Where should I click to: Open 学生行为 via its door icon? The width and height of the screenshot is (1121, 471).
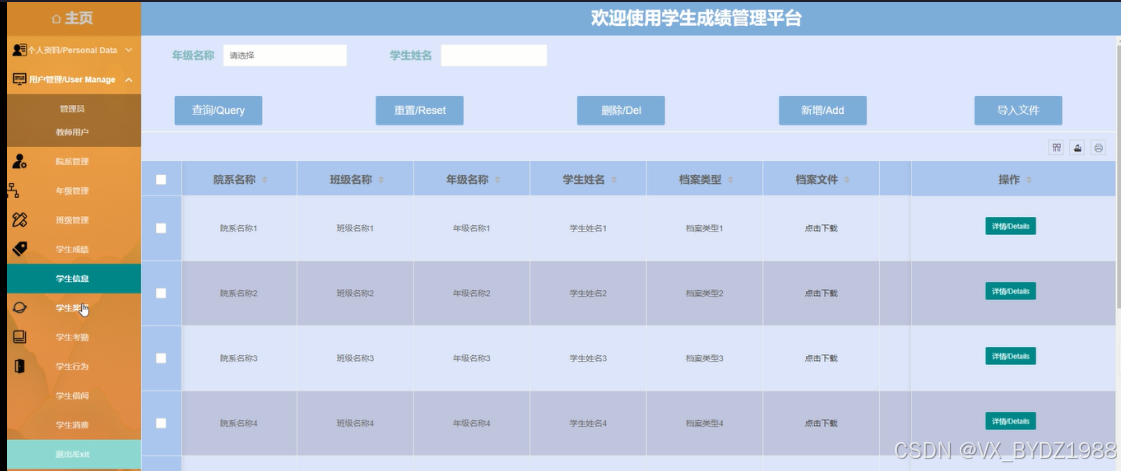click(19, 366)
